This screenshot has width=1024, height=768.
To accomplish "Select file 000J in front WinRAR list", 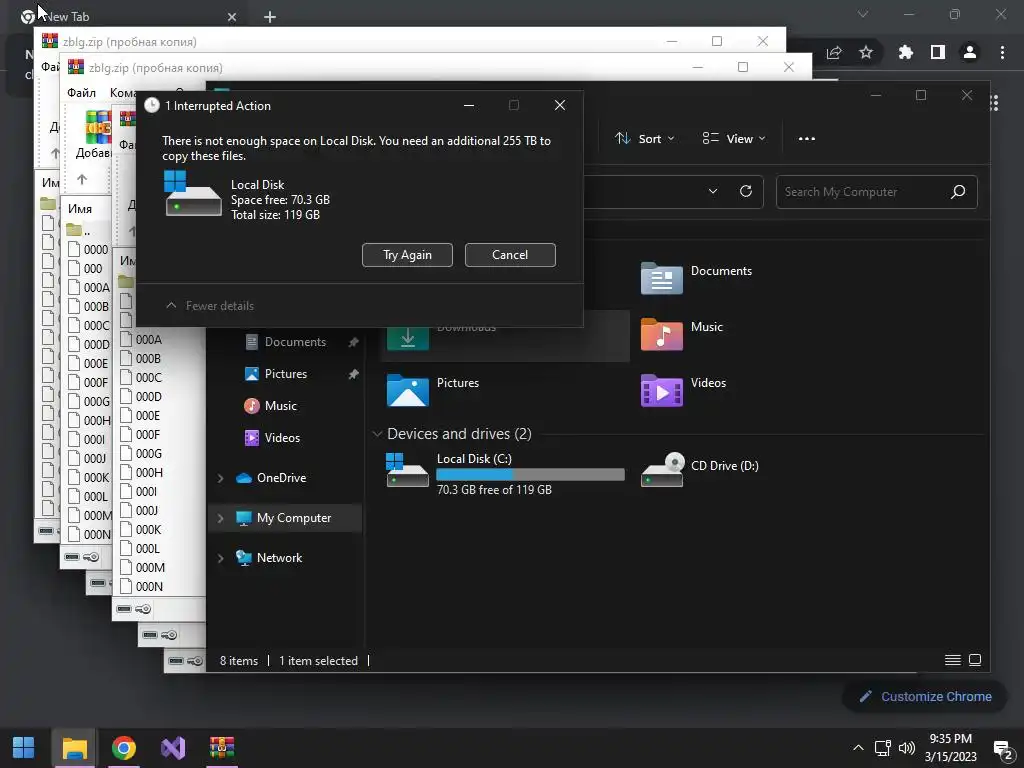I will click(147, 510).
